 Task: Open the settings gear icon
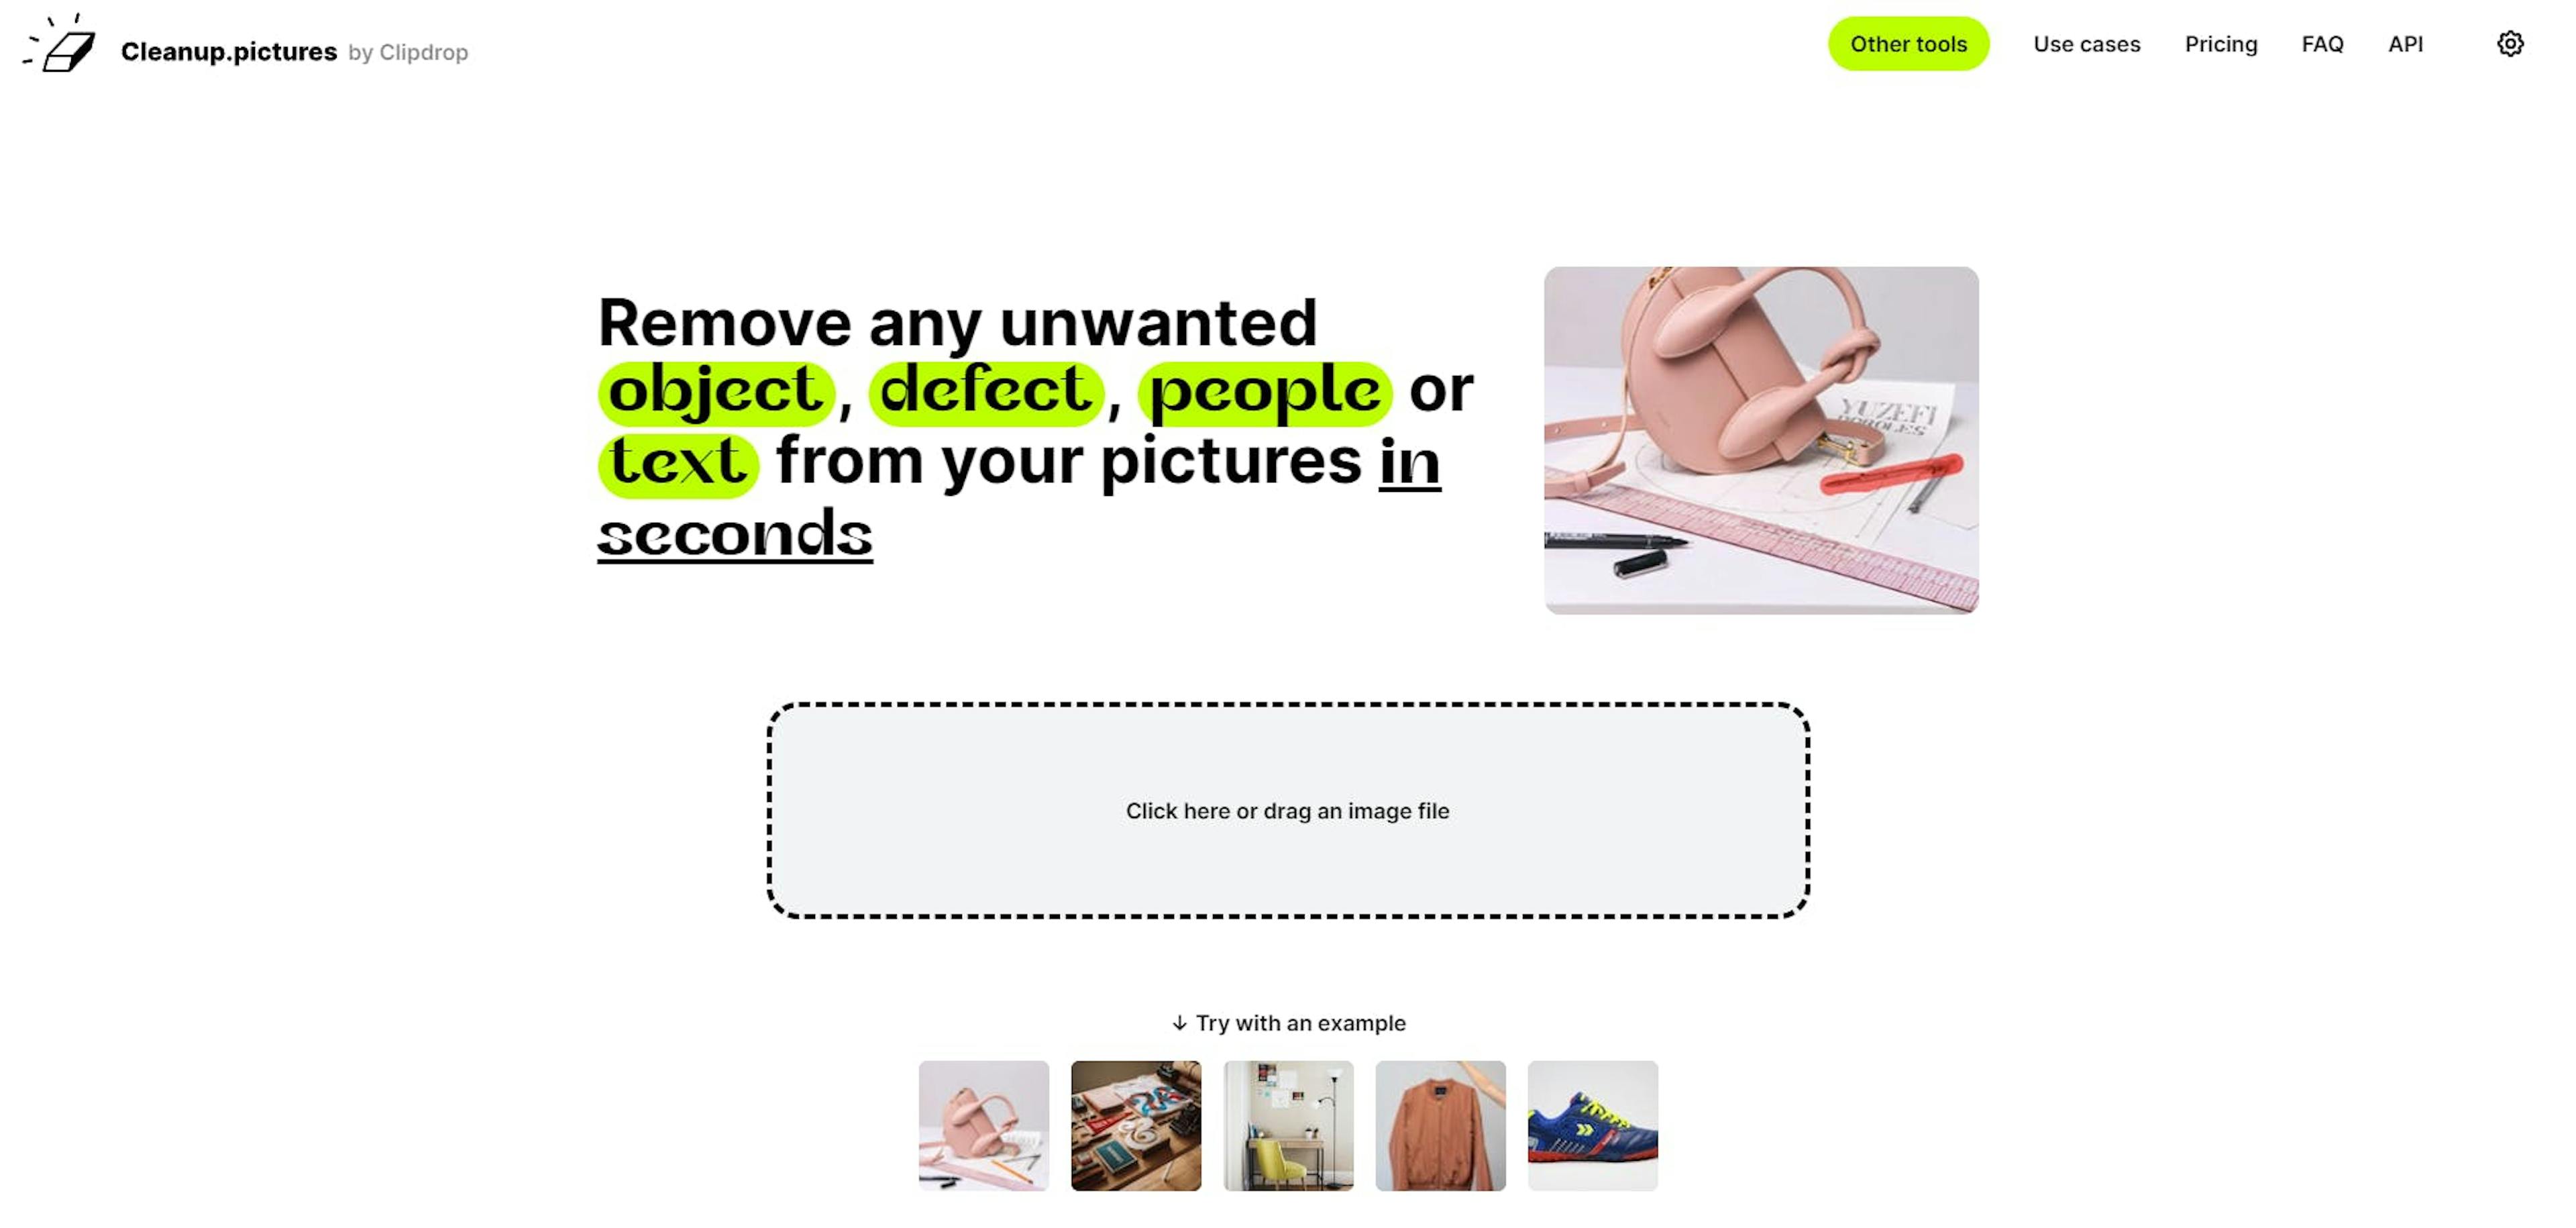(2510, 43)
